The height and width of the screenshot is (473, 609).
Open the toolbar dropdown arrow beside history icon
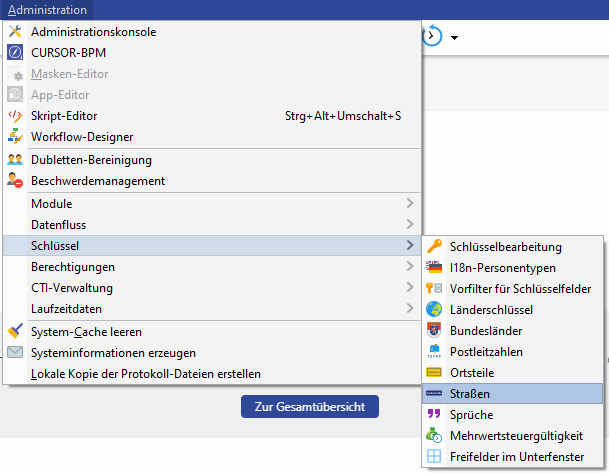[x=455, y=38]
